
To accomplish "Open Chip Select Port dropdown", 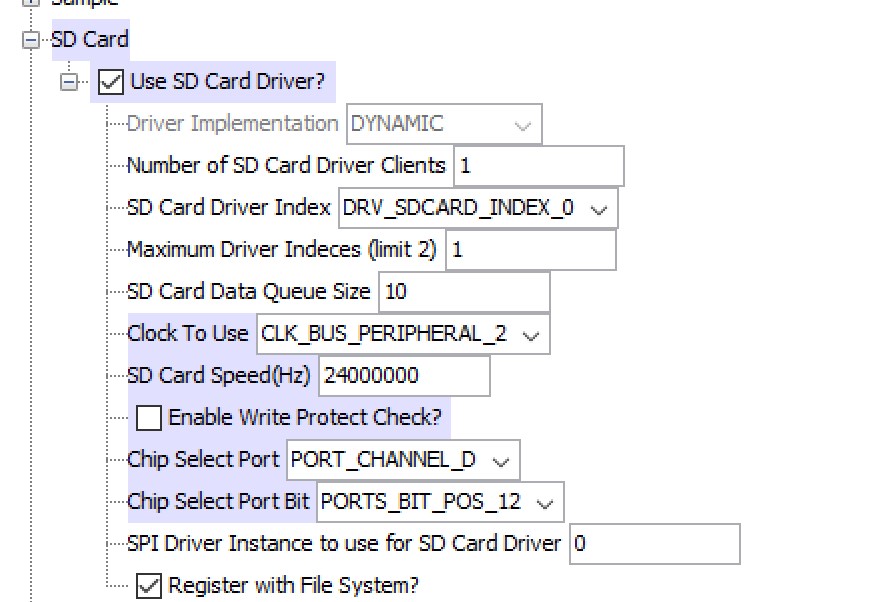I will coord(403,460).
